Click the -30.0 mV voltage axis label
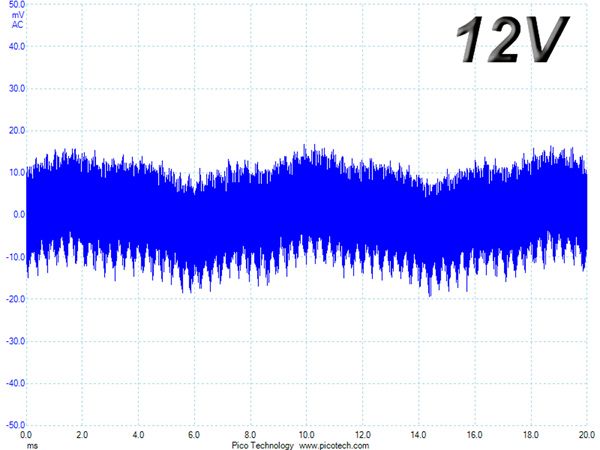The image size is (600, 450). pyautogui.click(x=15, y=341)
